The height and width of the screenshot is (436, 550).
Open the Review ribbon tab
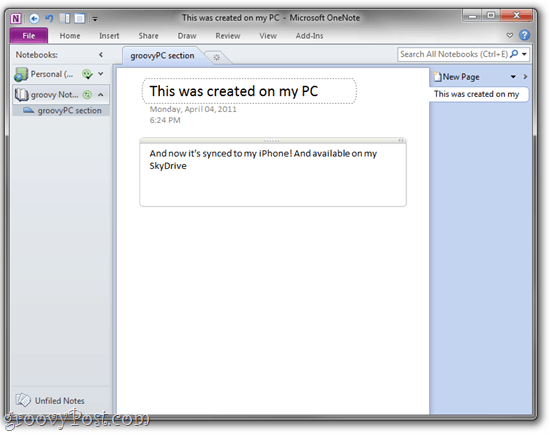pos(228,36)
